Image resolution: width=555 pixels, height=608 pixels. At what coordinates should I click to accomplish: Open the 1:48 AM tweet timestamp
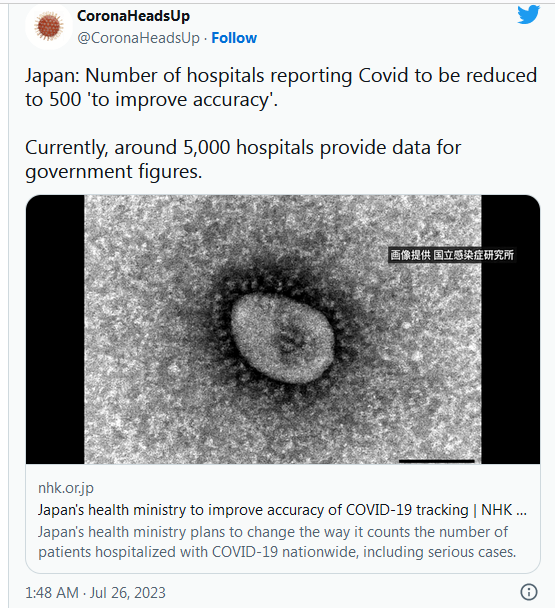point(52,592)
